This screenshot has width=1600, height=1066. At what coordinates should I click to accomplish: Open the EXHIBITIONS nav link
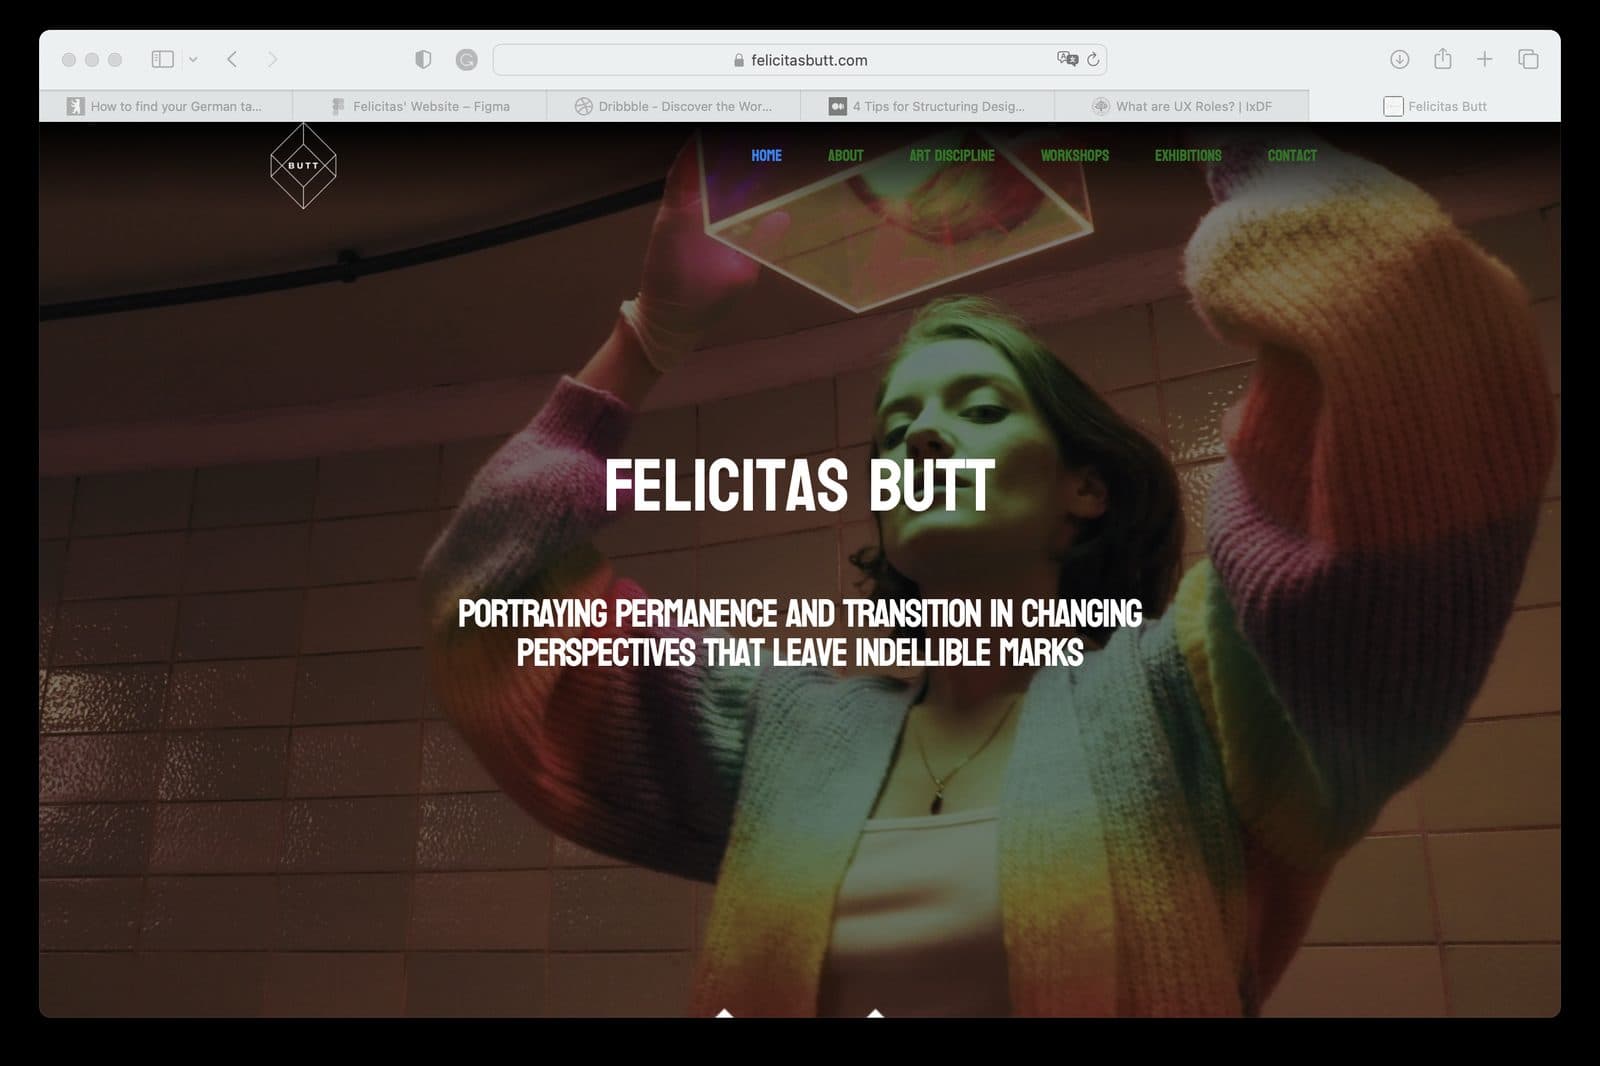click(1188, 155)
